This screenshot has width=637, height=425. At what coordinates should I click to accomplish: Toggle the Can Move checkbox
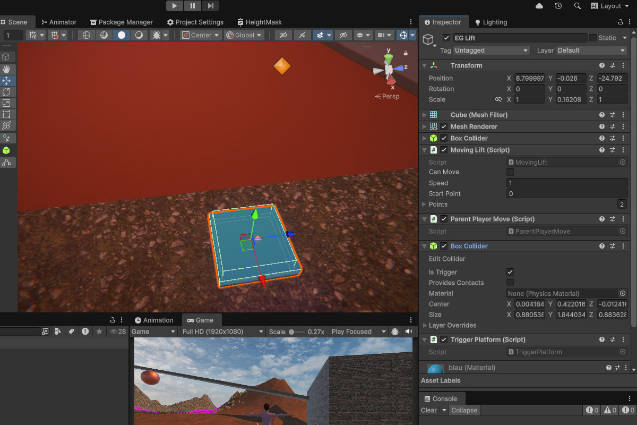pos(510,172)
